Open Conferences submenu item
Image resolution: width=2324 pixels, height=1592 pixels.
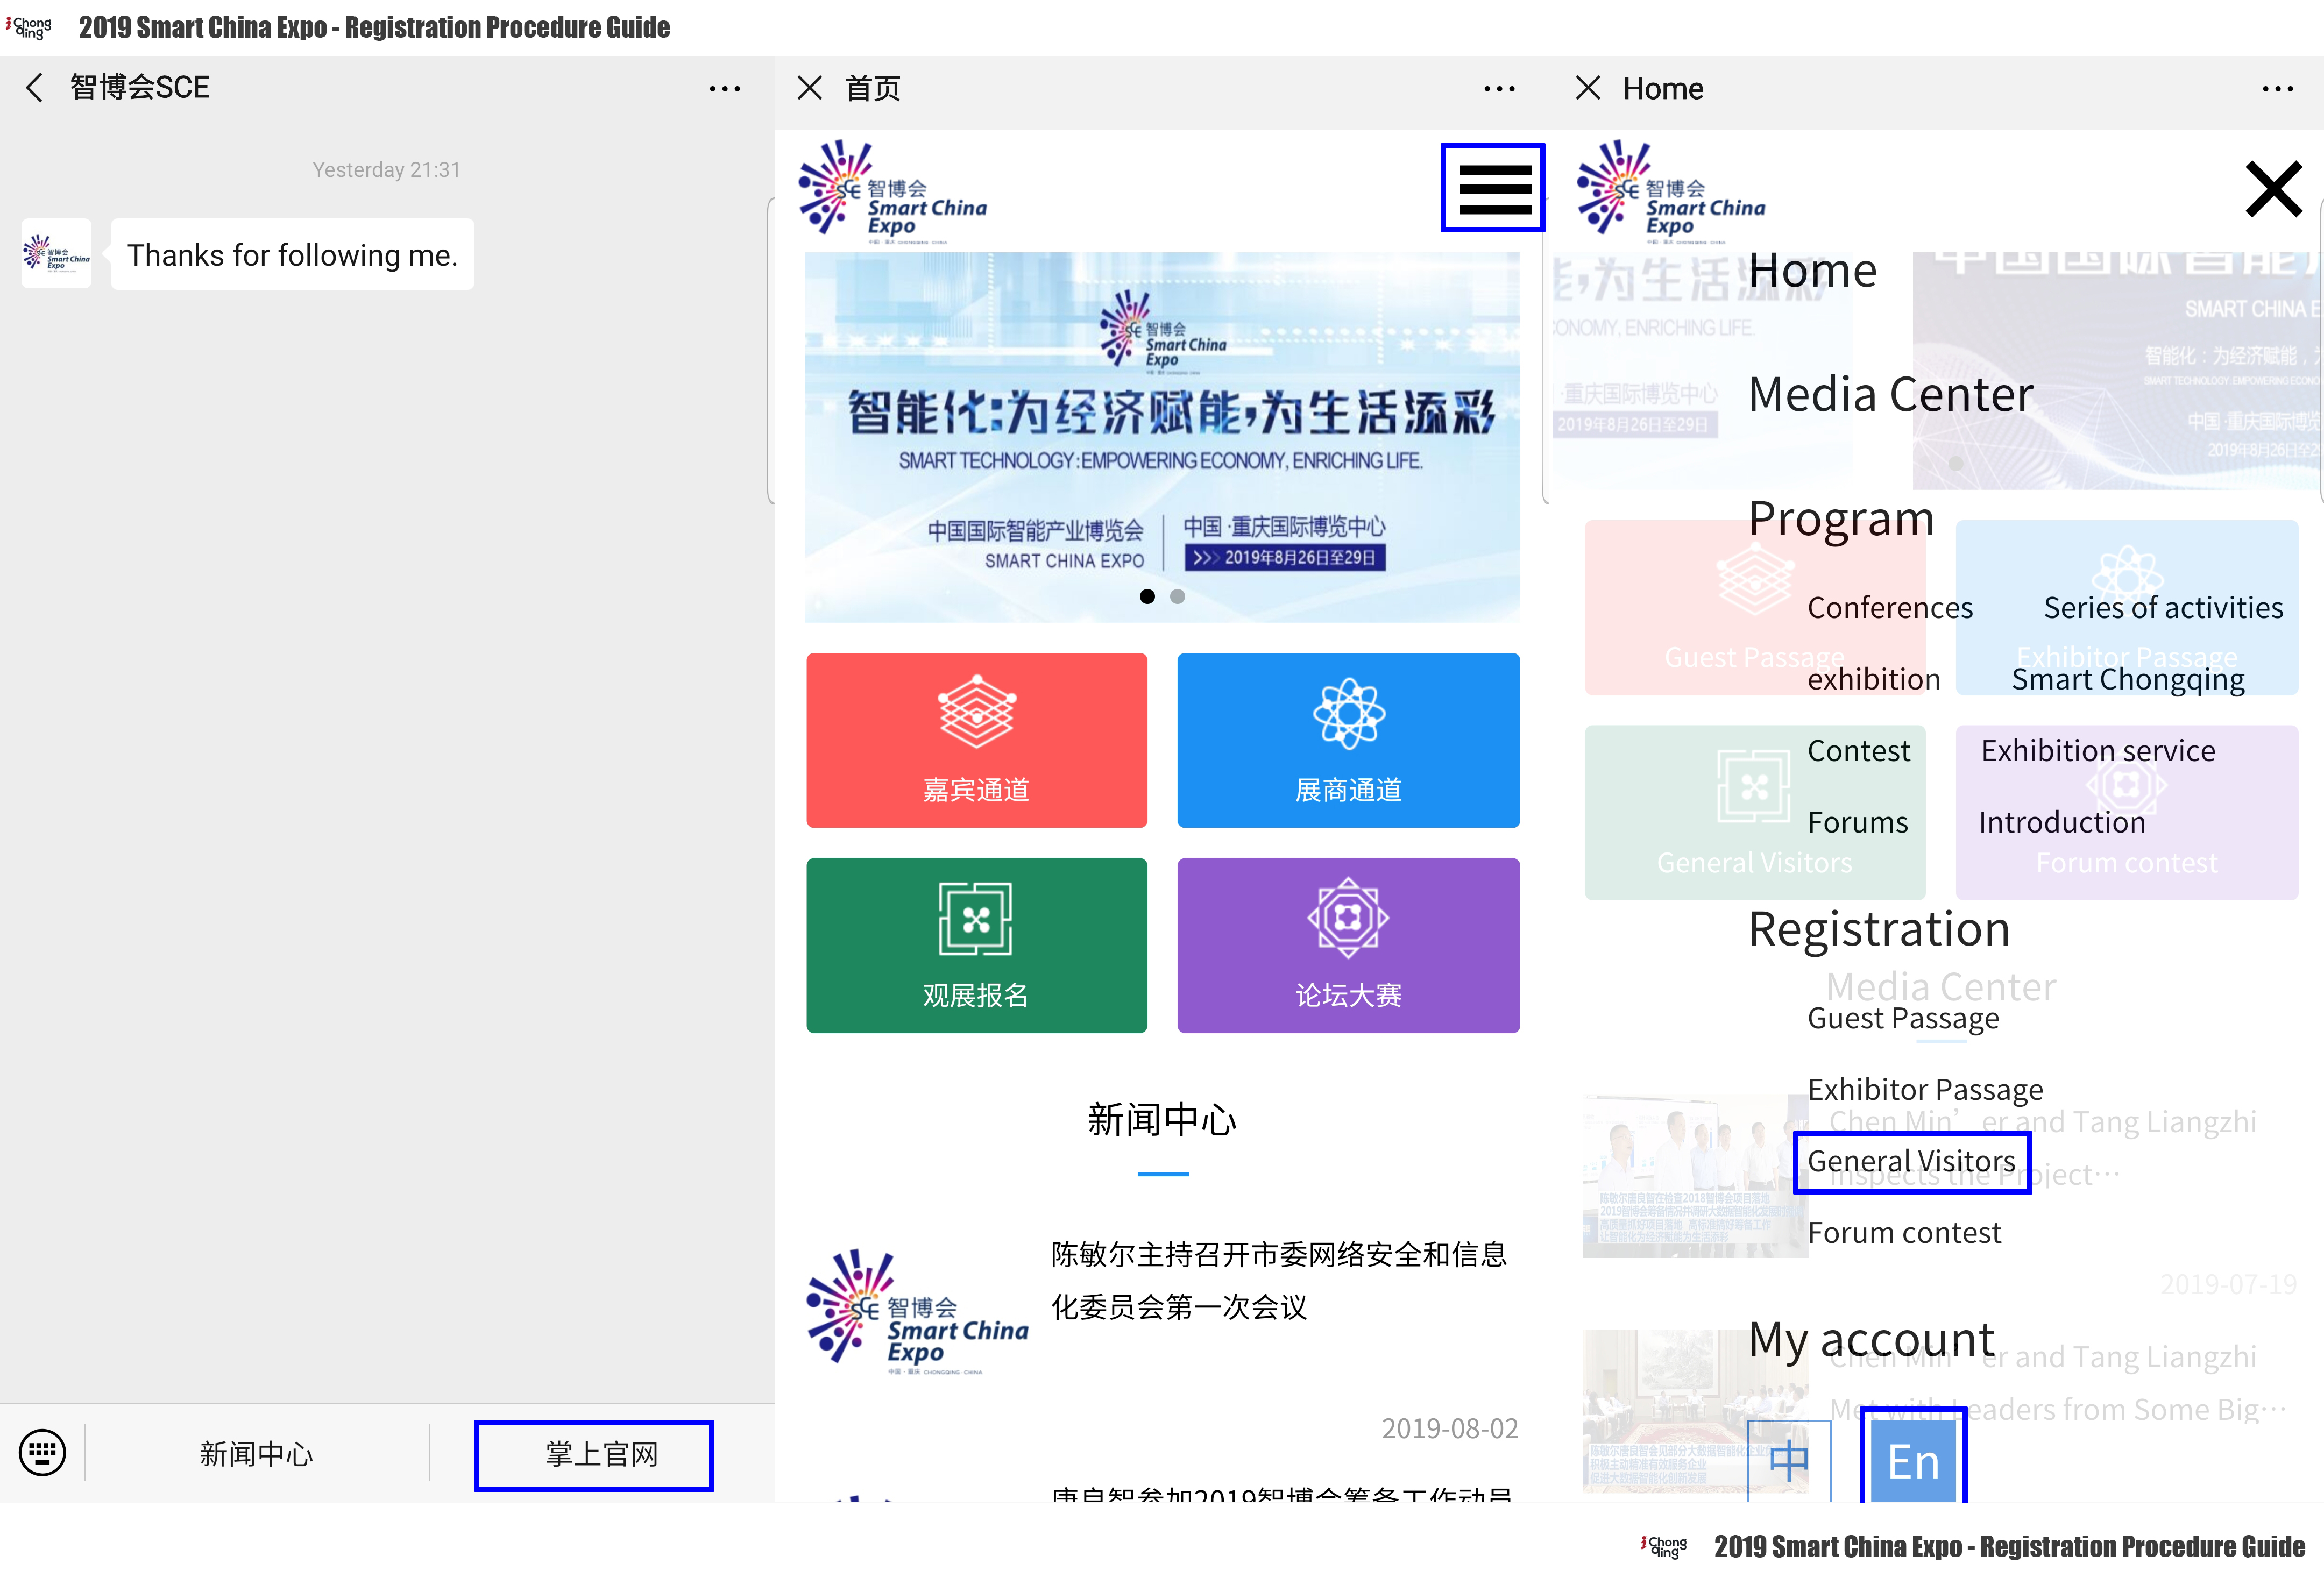coord(1890,607)
